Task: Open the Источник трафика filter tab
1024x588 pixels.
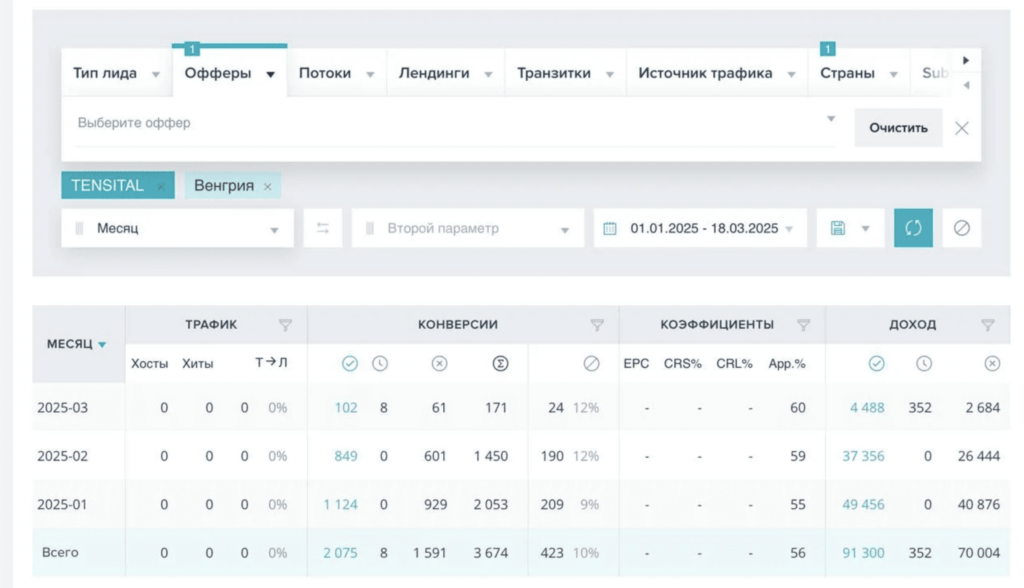Action: tap(717, 73)
